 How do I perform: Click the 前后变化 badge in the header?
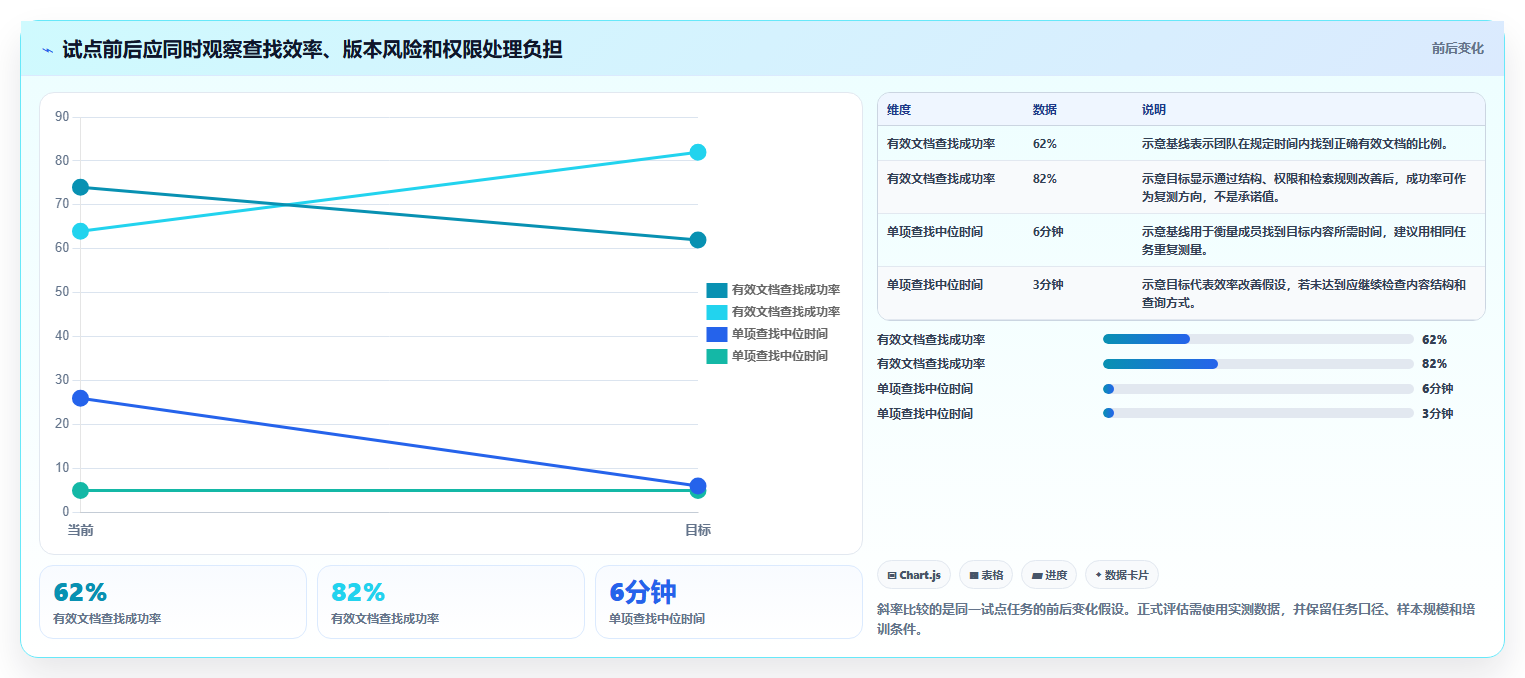1458,48
